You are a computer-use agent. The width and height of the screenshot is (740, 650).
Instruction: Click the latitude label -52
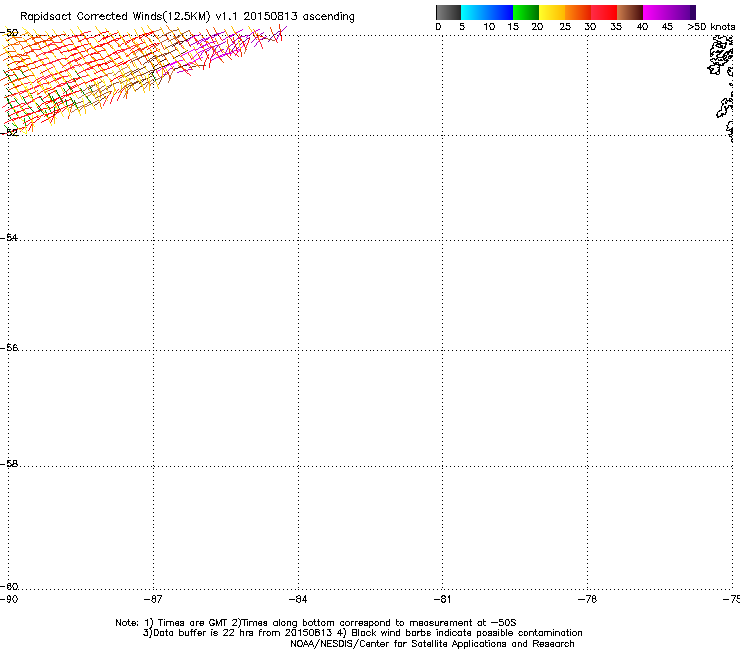[9, 132]
